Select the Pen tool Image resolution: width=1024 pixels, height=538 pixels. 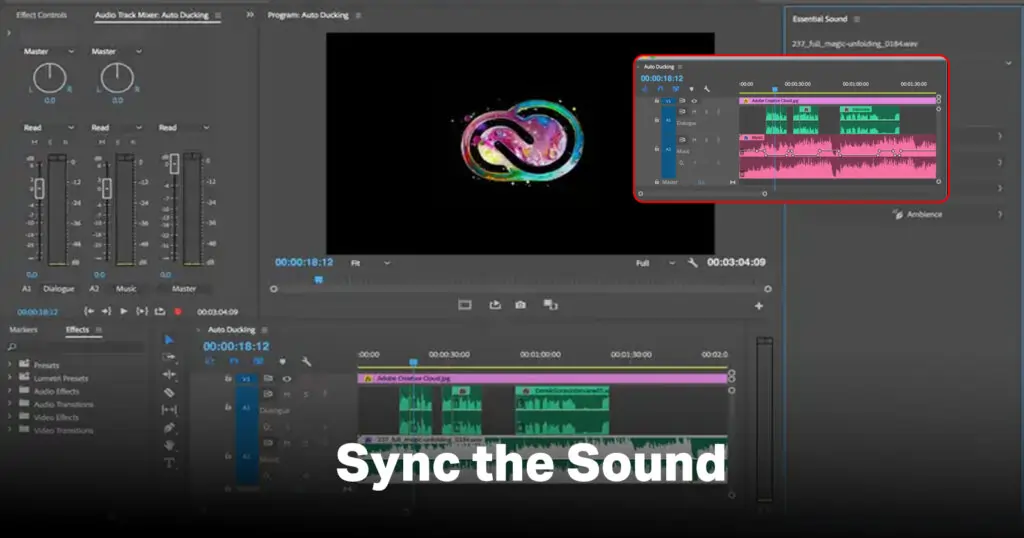169,427
